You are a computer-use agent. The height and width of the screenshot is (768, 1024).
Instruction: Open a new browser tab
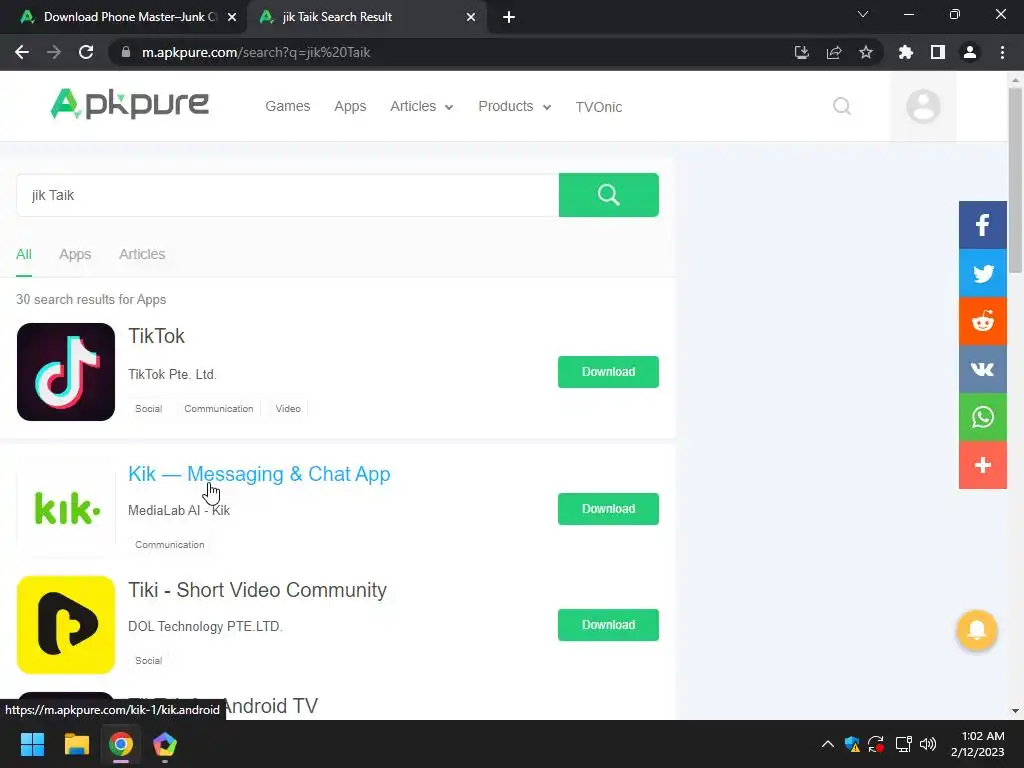tap(509, 17)
